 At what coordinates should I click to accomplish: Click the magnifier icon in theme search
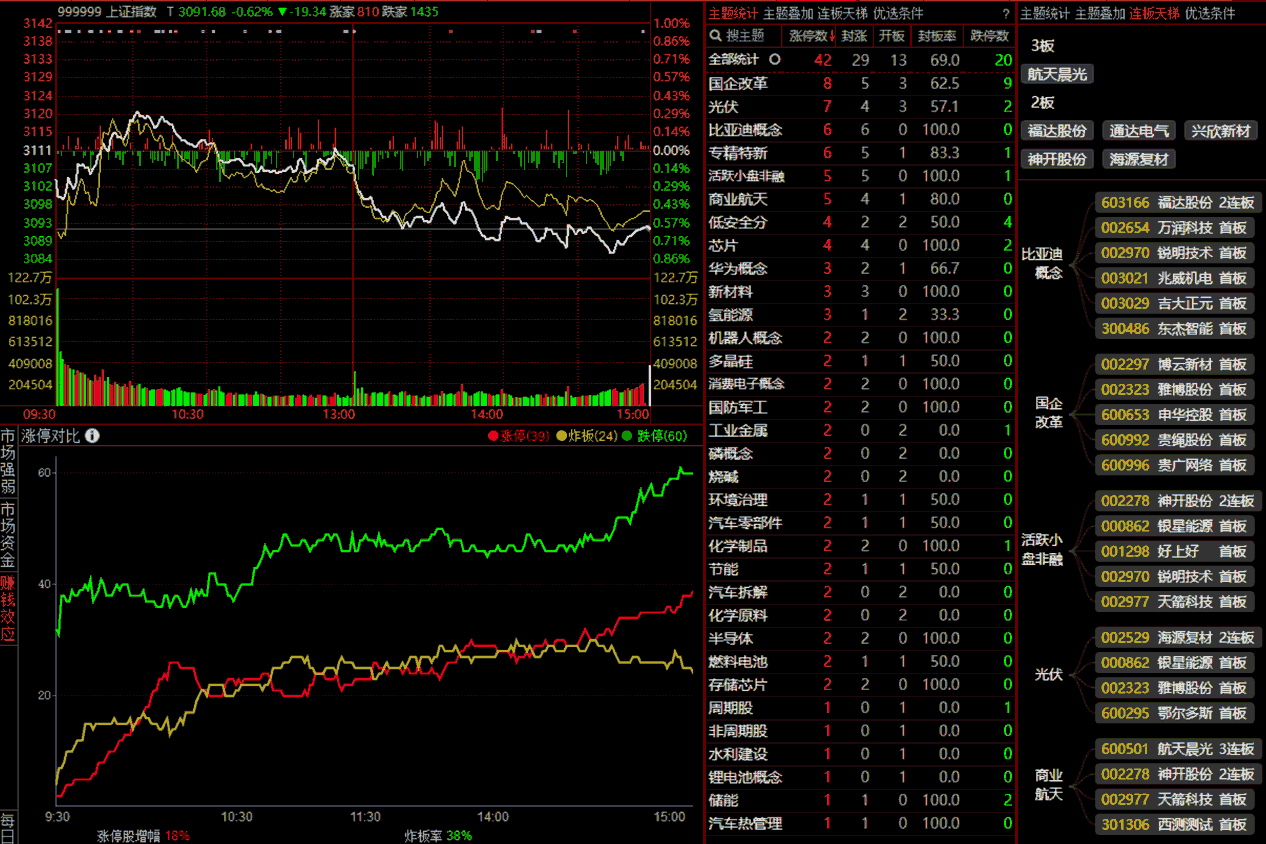coord(715,36)
